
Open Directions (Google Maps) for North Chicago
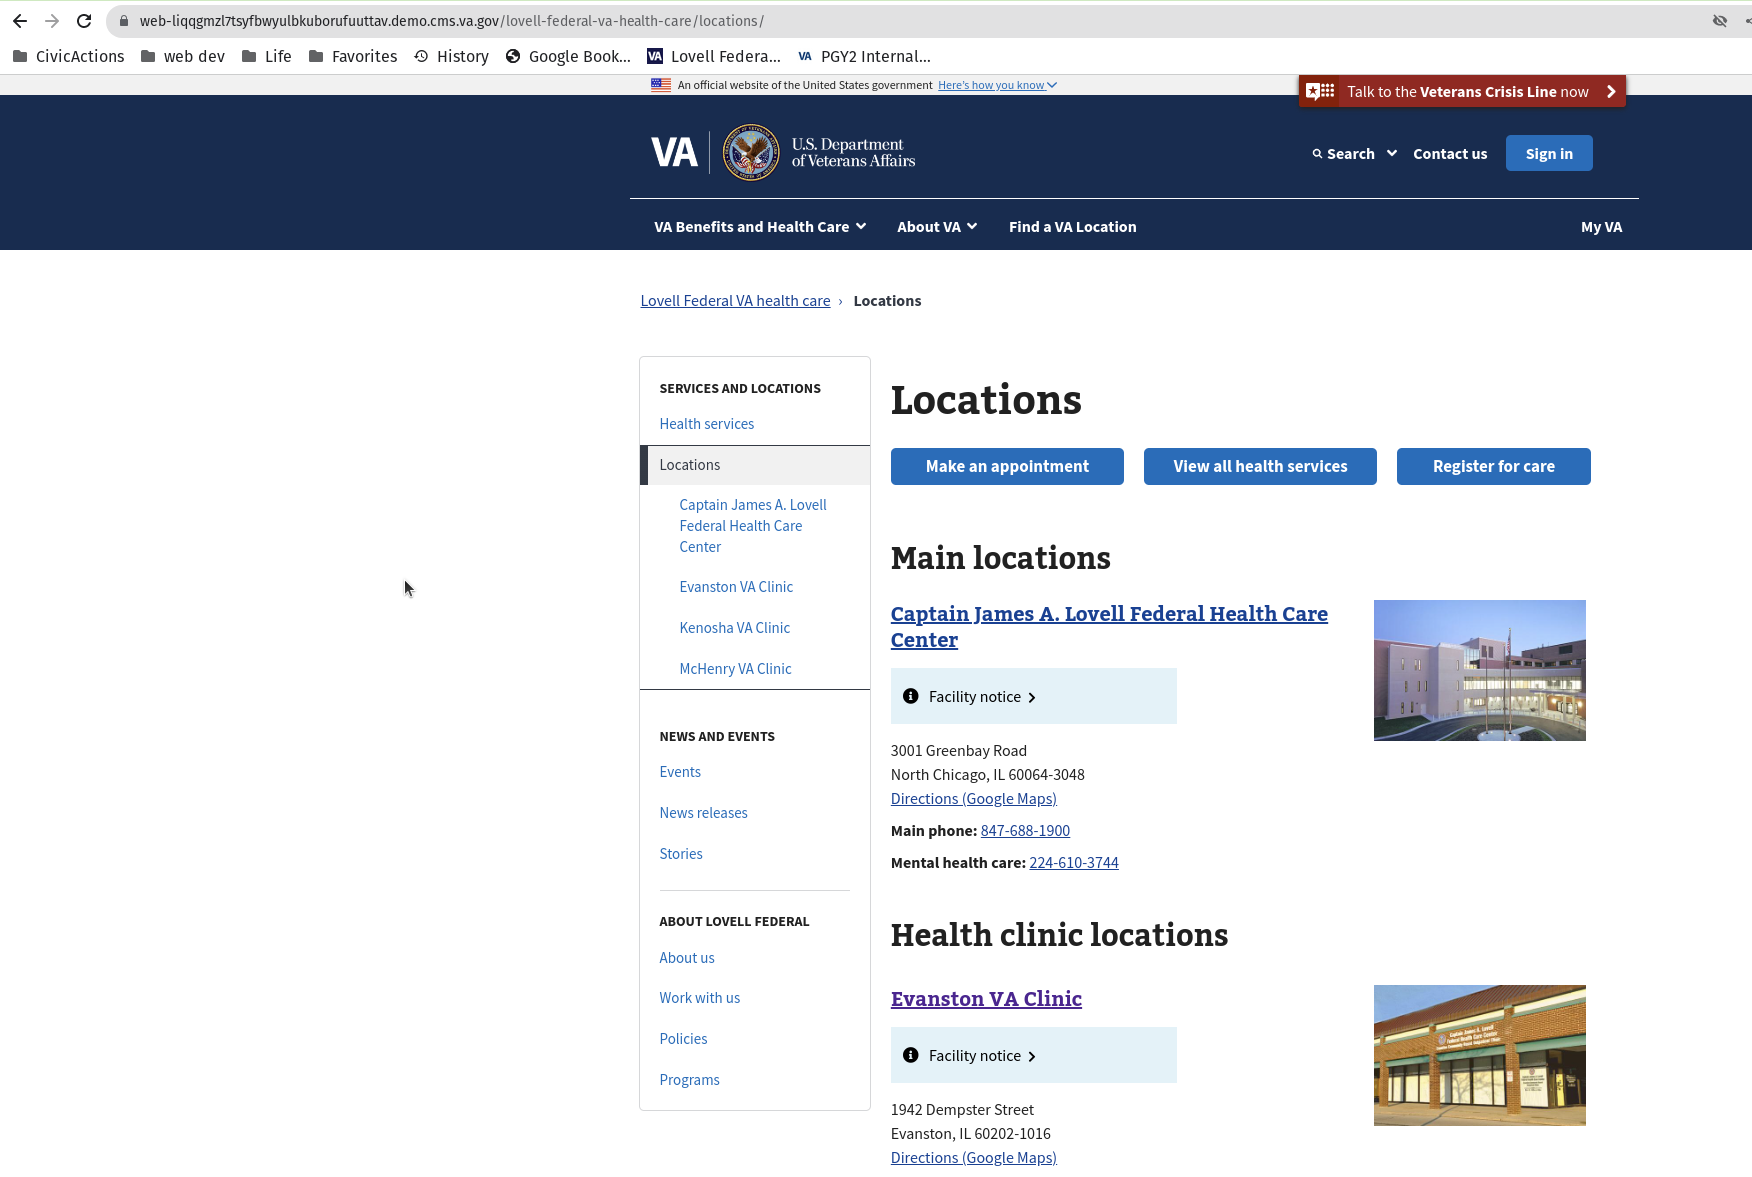973,798
